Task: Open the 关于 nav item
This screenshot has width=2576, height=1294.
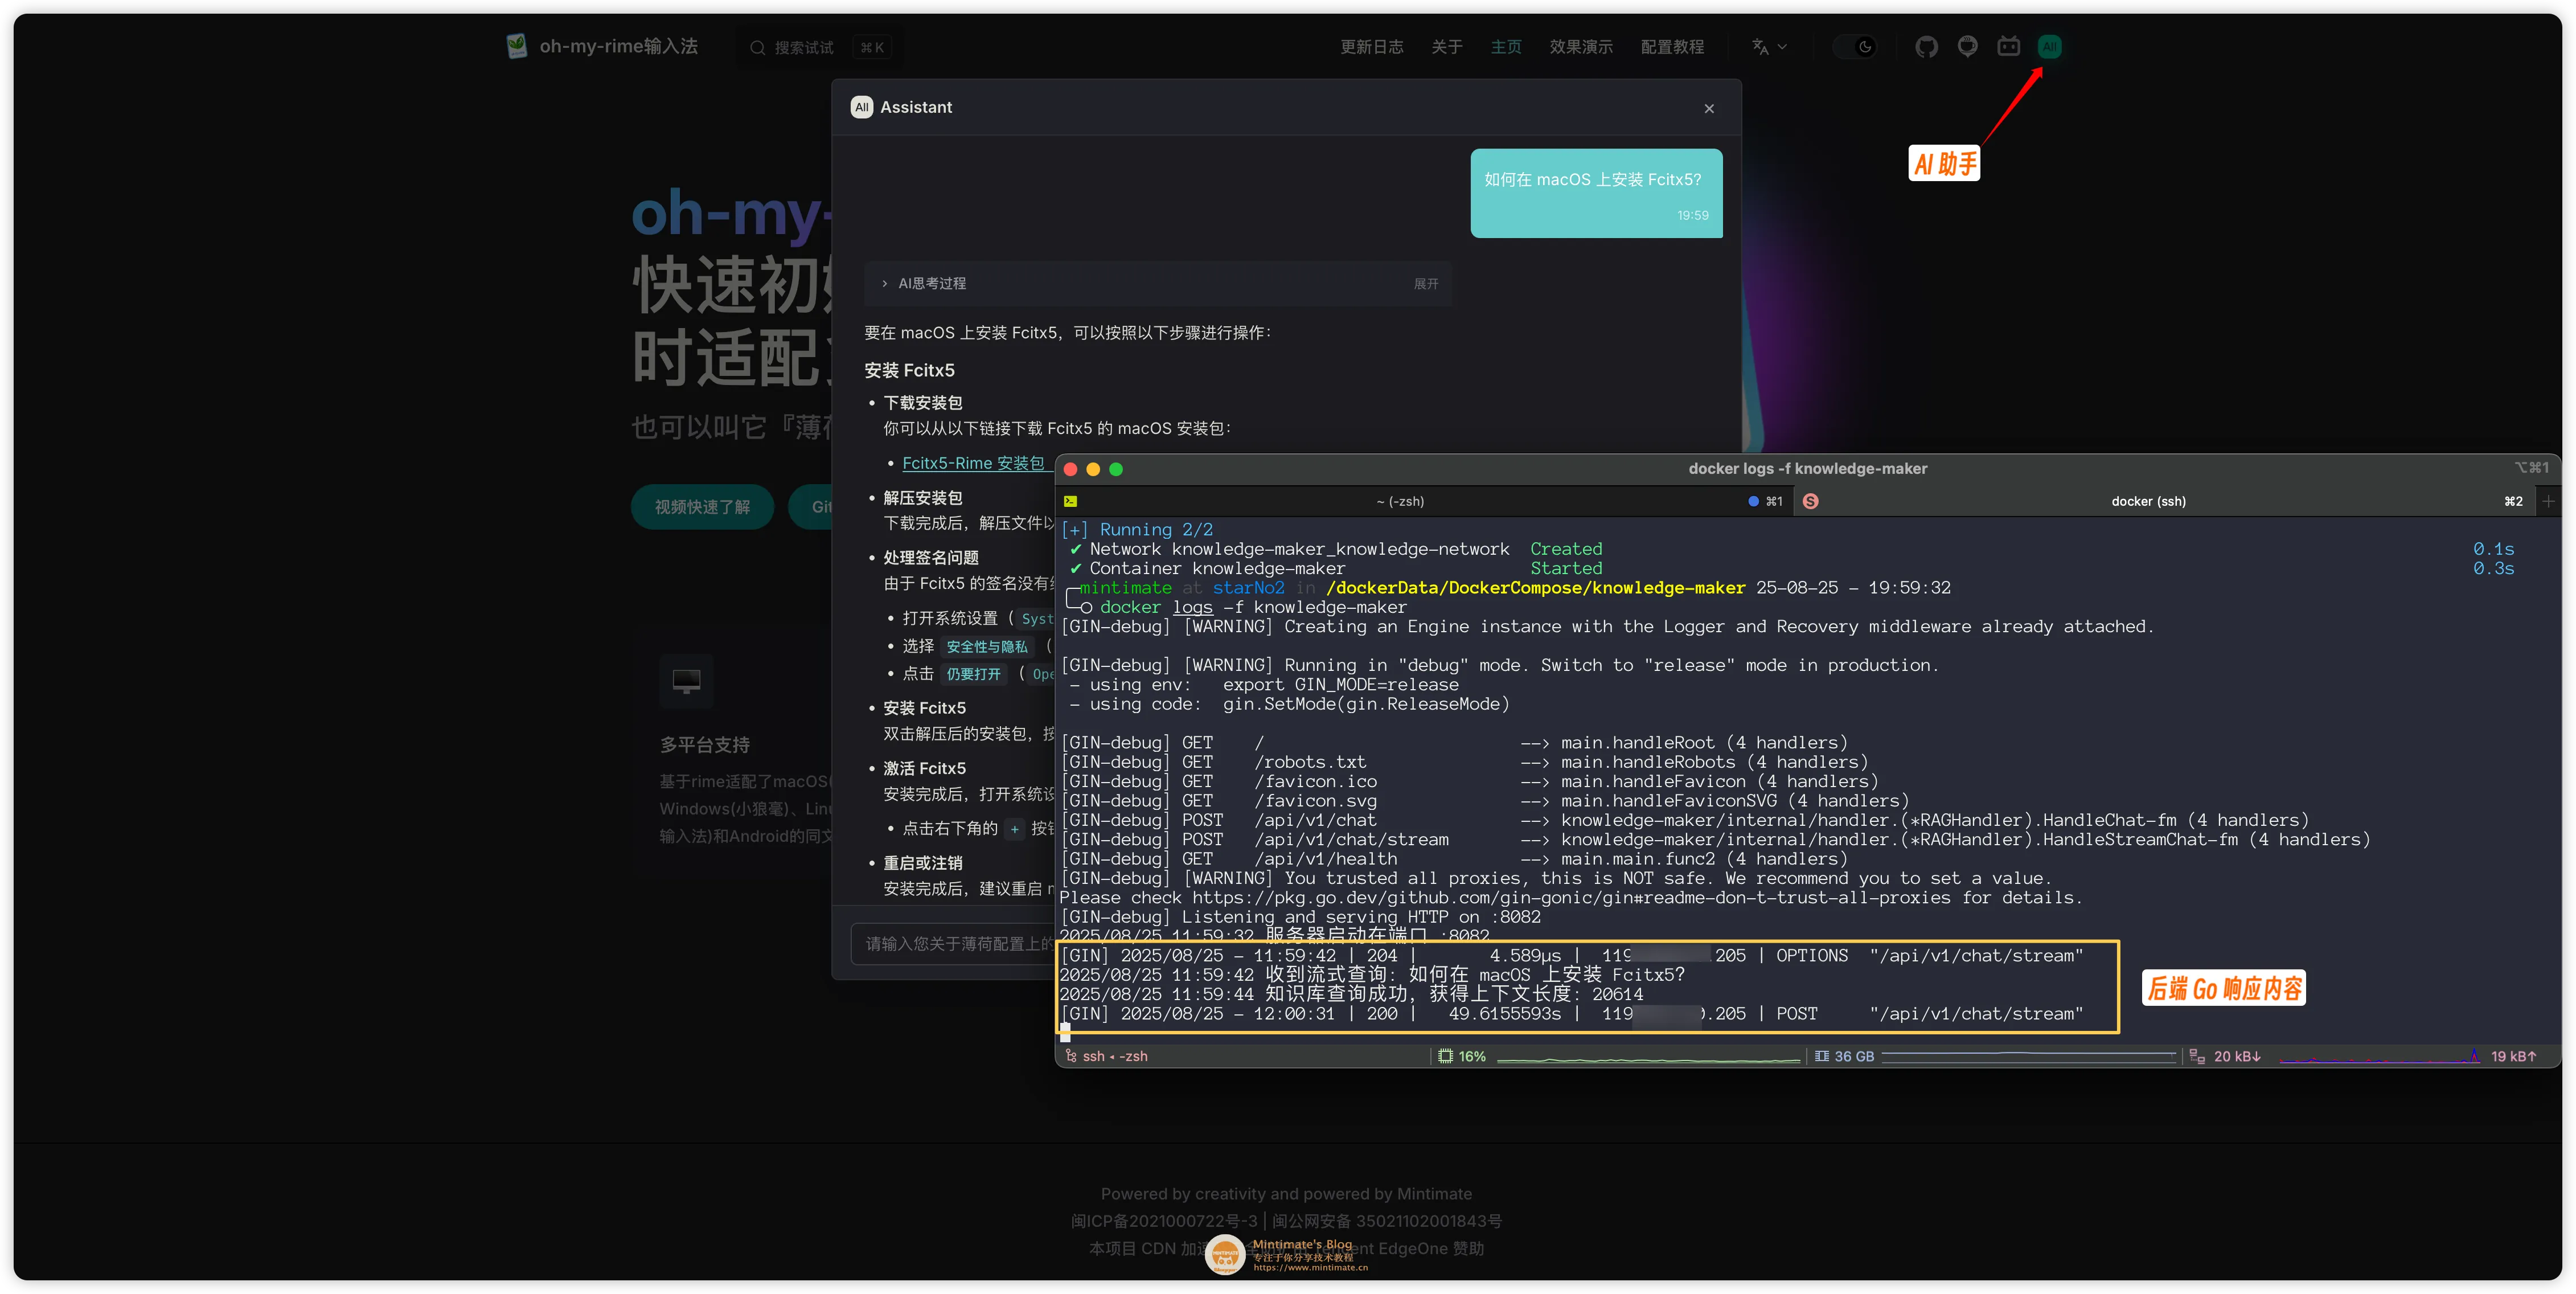Action: tap(1446, 47)
